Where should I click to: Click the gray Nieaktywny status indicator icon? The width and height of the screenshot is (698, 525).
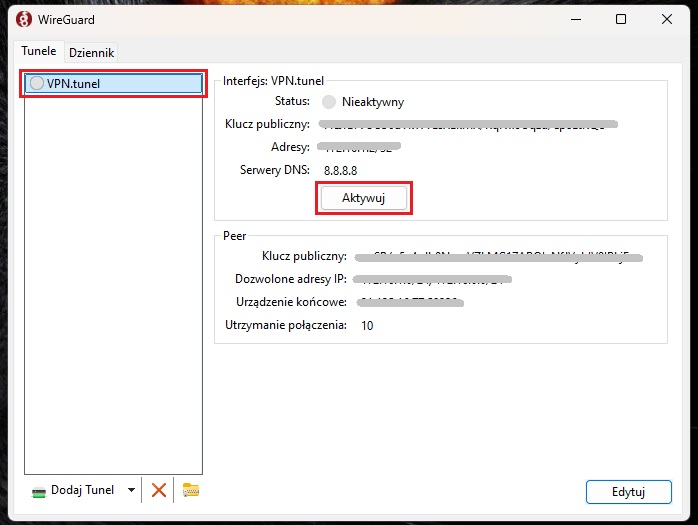[329, 101]
